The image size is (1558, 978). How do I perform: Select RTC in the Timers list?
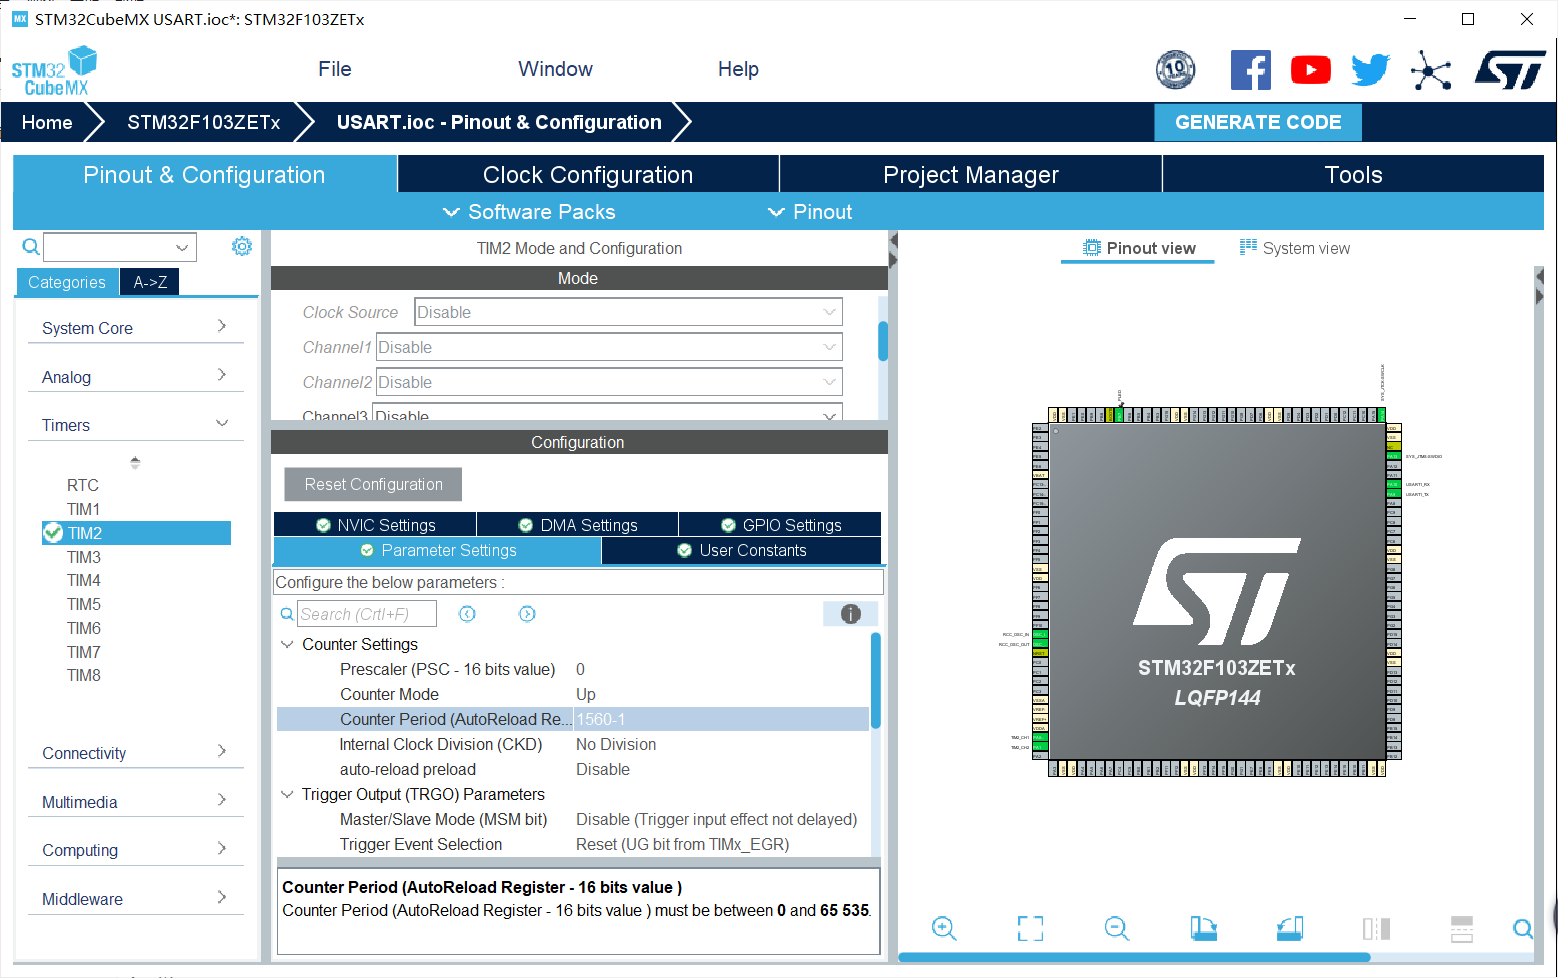(83, 485)
